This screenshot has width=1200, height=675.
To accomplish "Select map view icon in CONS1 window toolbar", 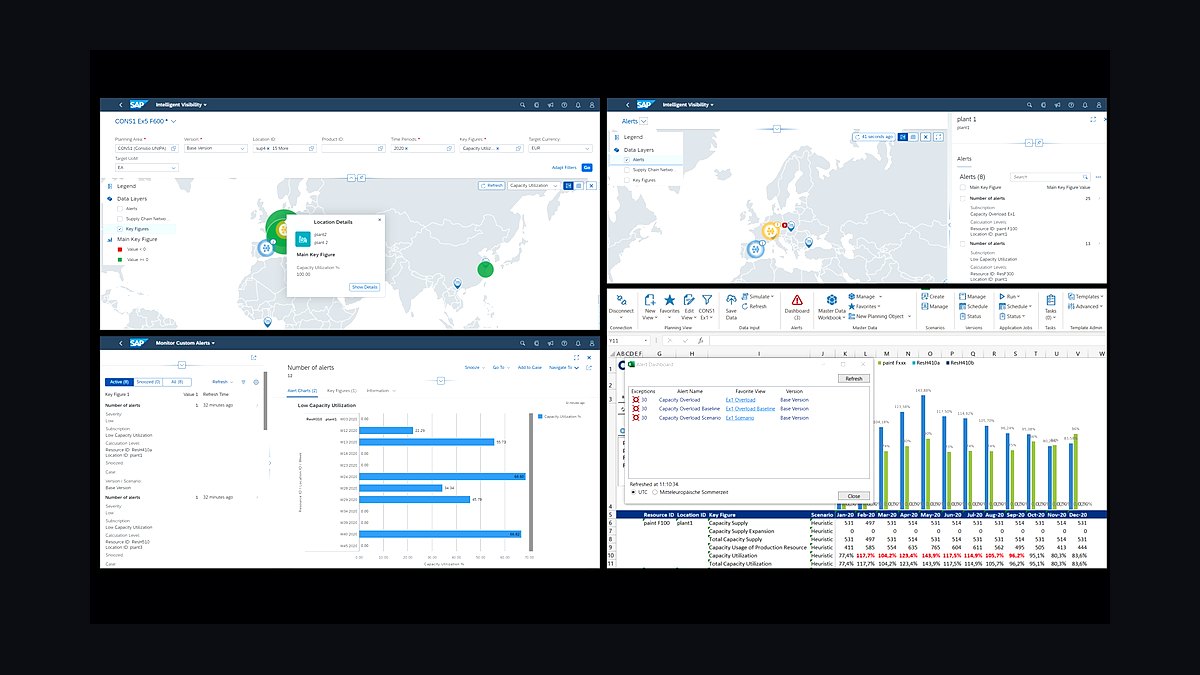I will click(568, 185).
